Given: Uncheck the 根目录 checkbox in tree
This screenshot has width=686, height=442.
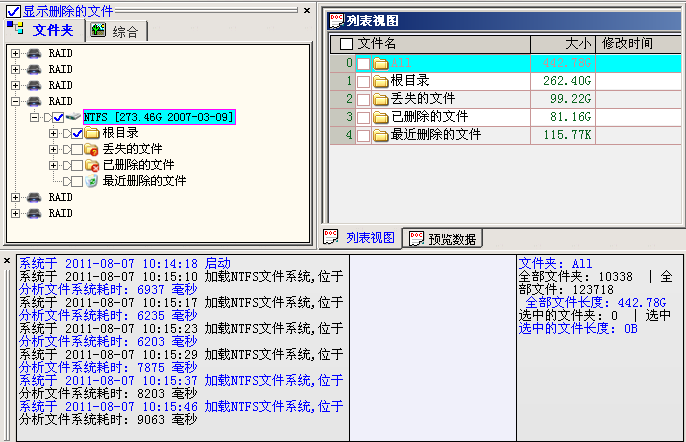Looking at the screenshot, I should 77,133.
